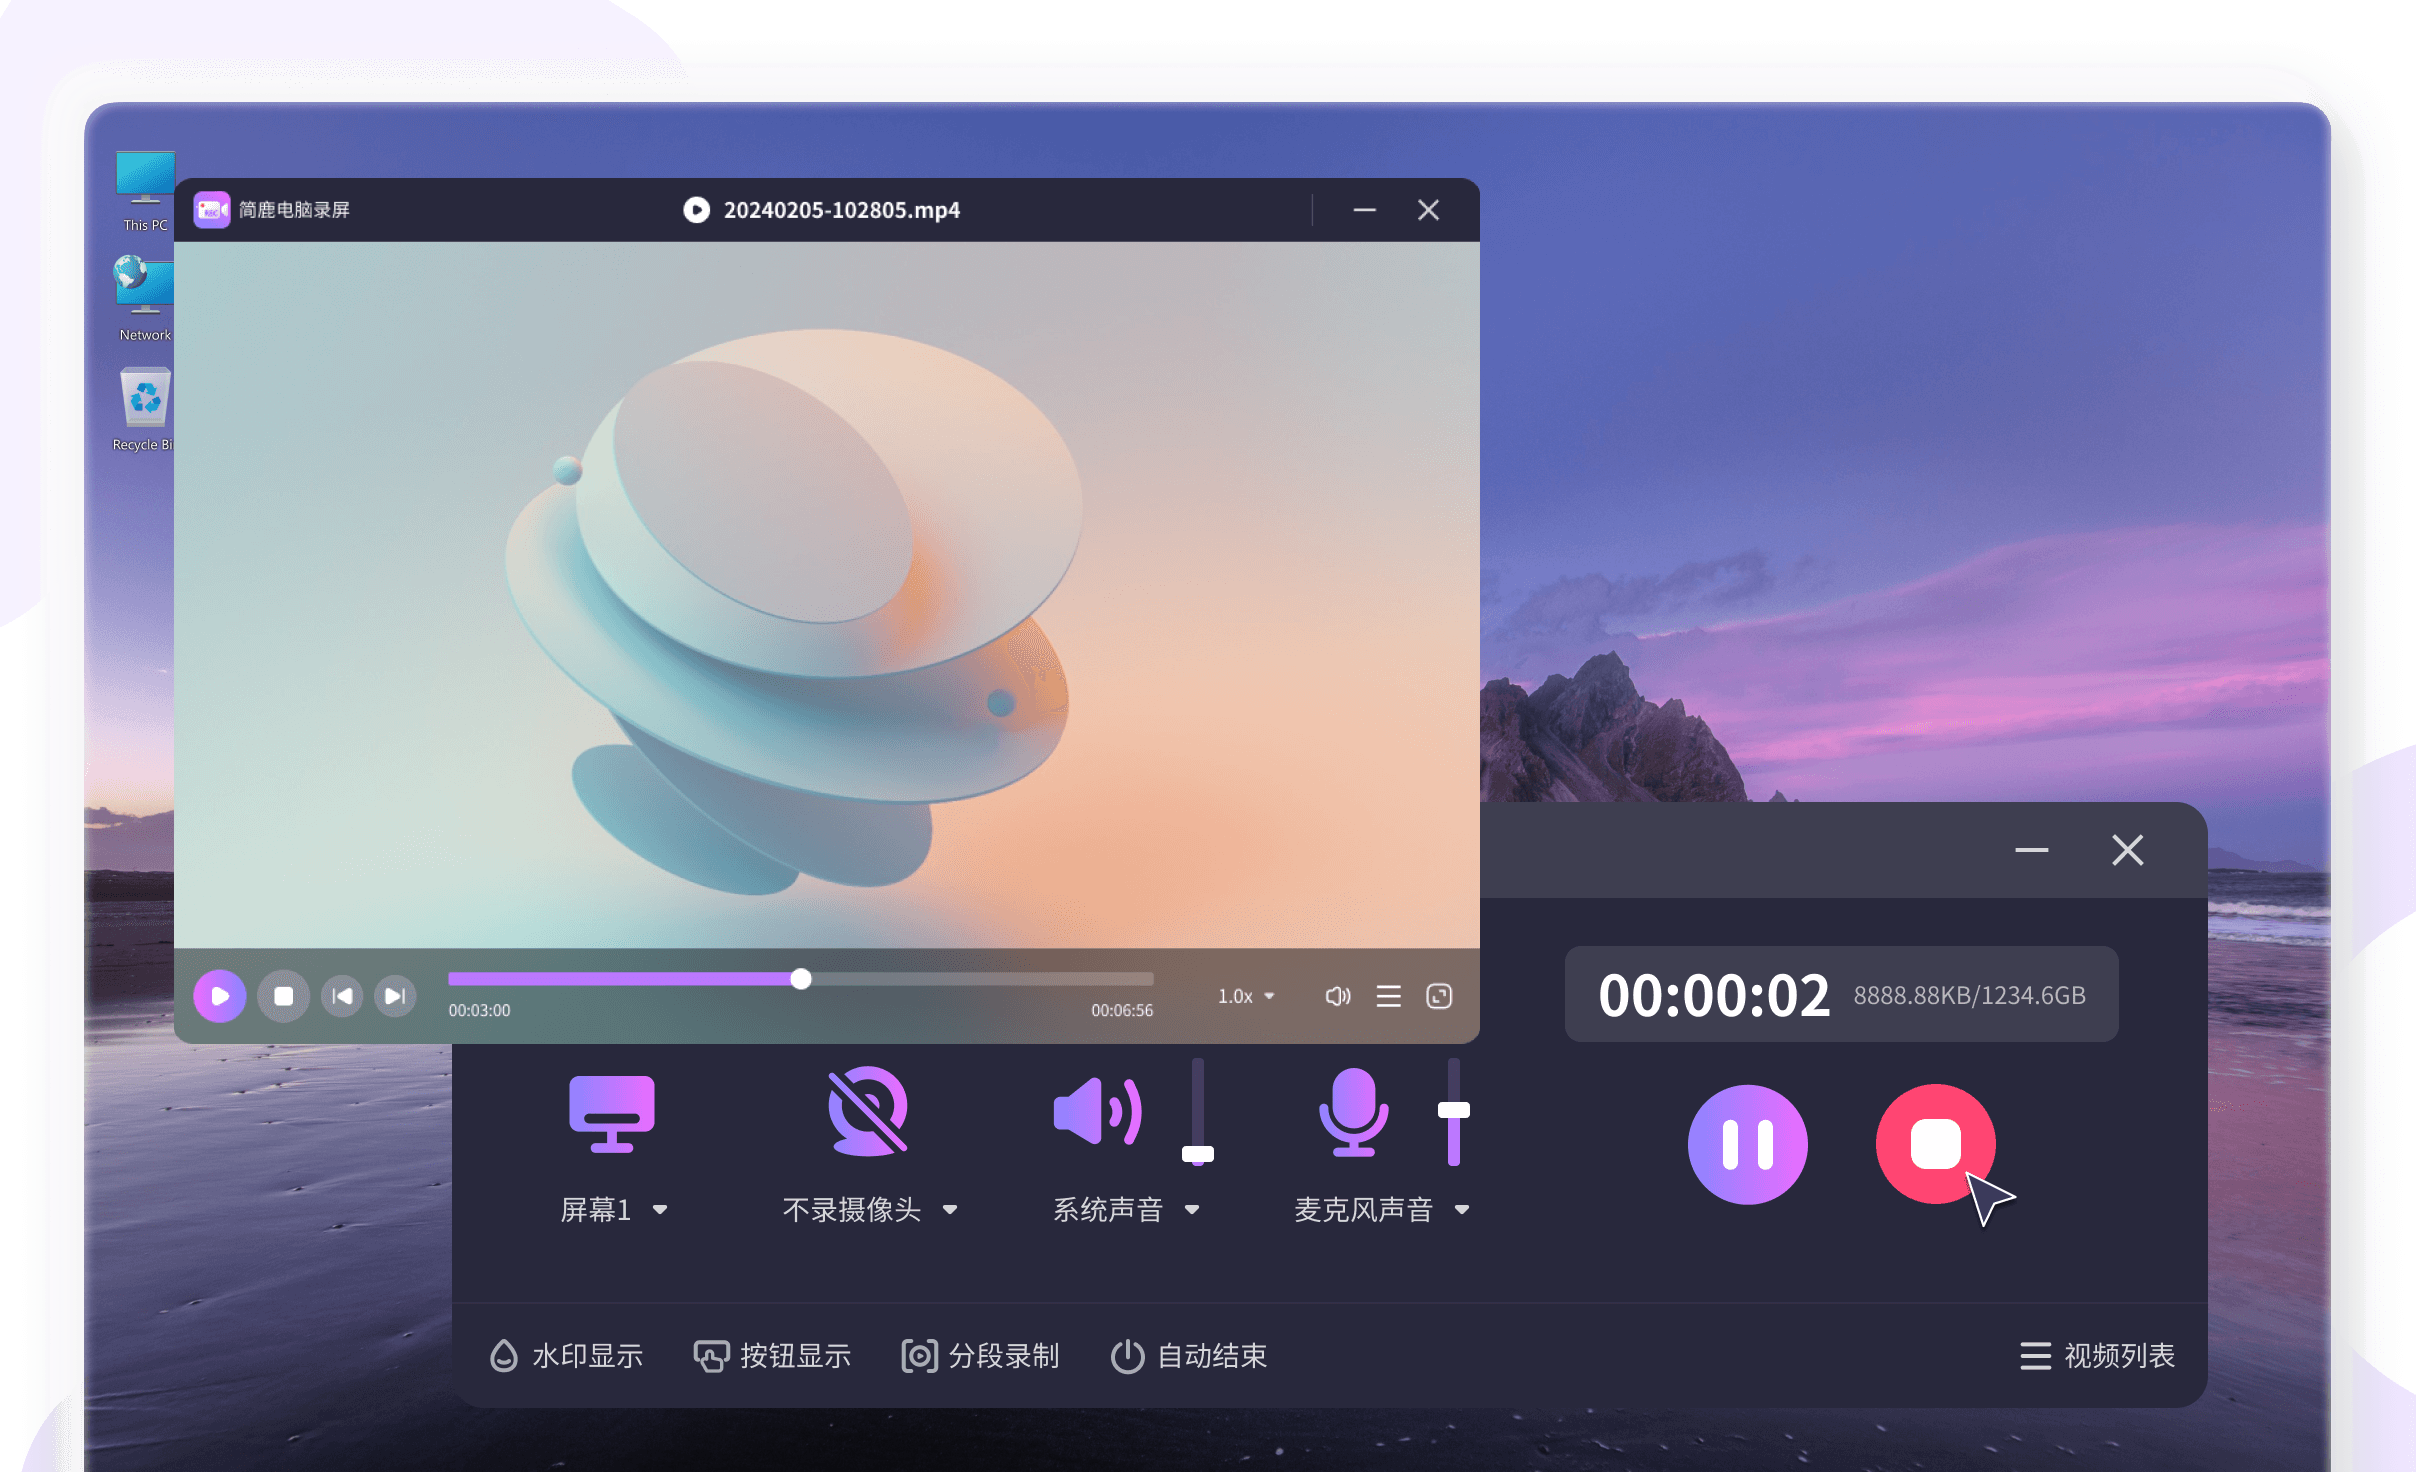Disable webcam recording via 不录摄像头

855,1209
